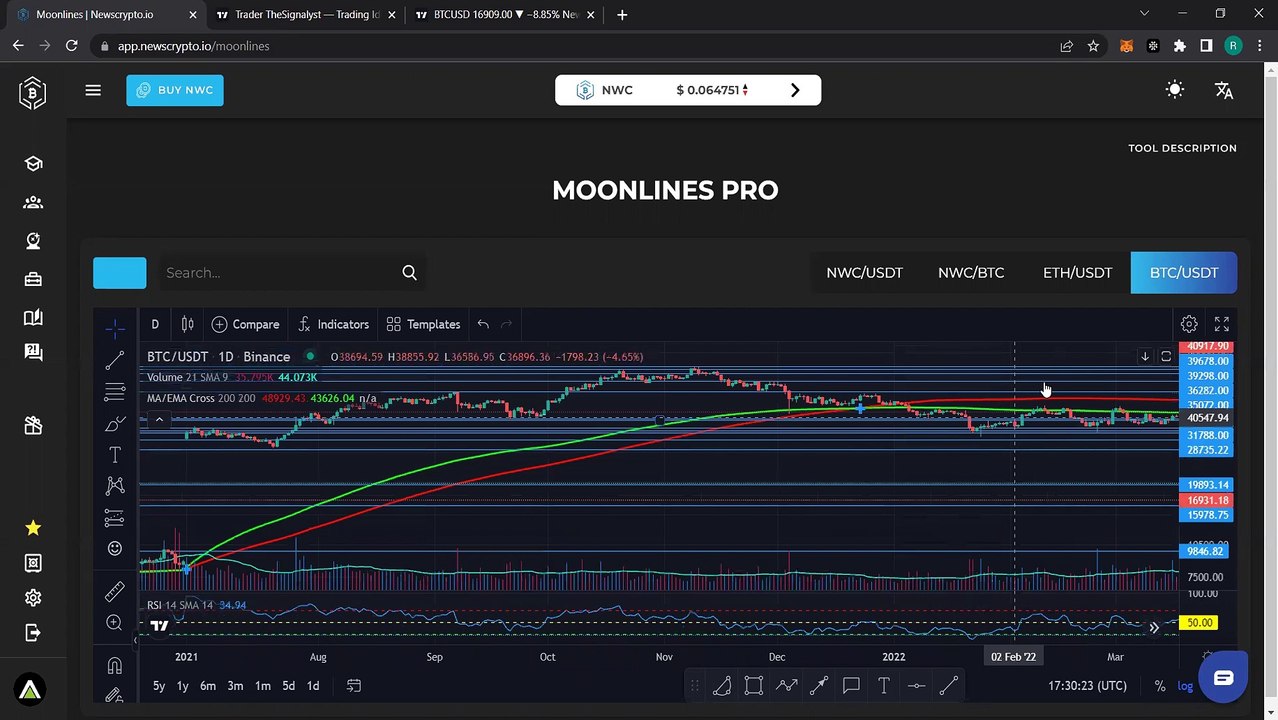Select the BTC/USDT pair tab
The image size is (1278, 720).
[x=1184, y=272]
